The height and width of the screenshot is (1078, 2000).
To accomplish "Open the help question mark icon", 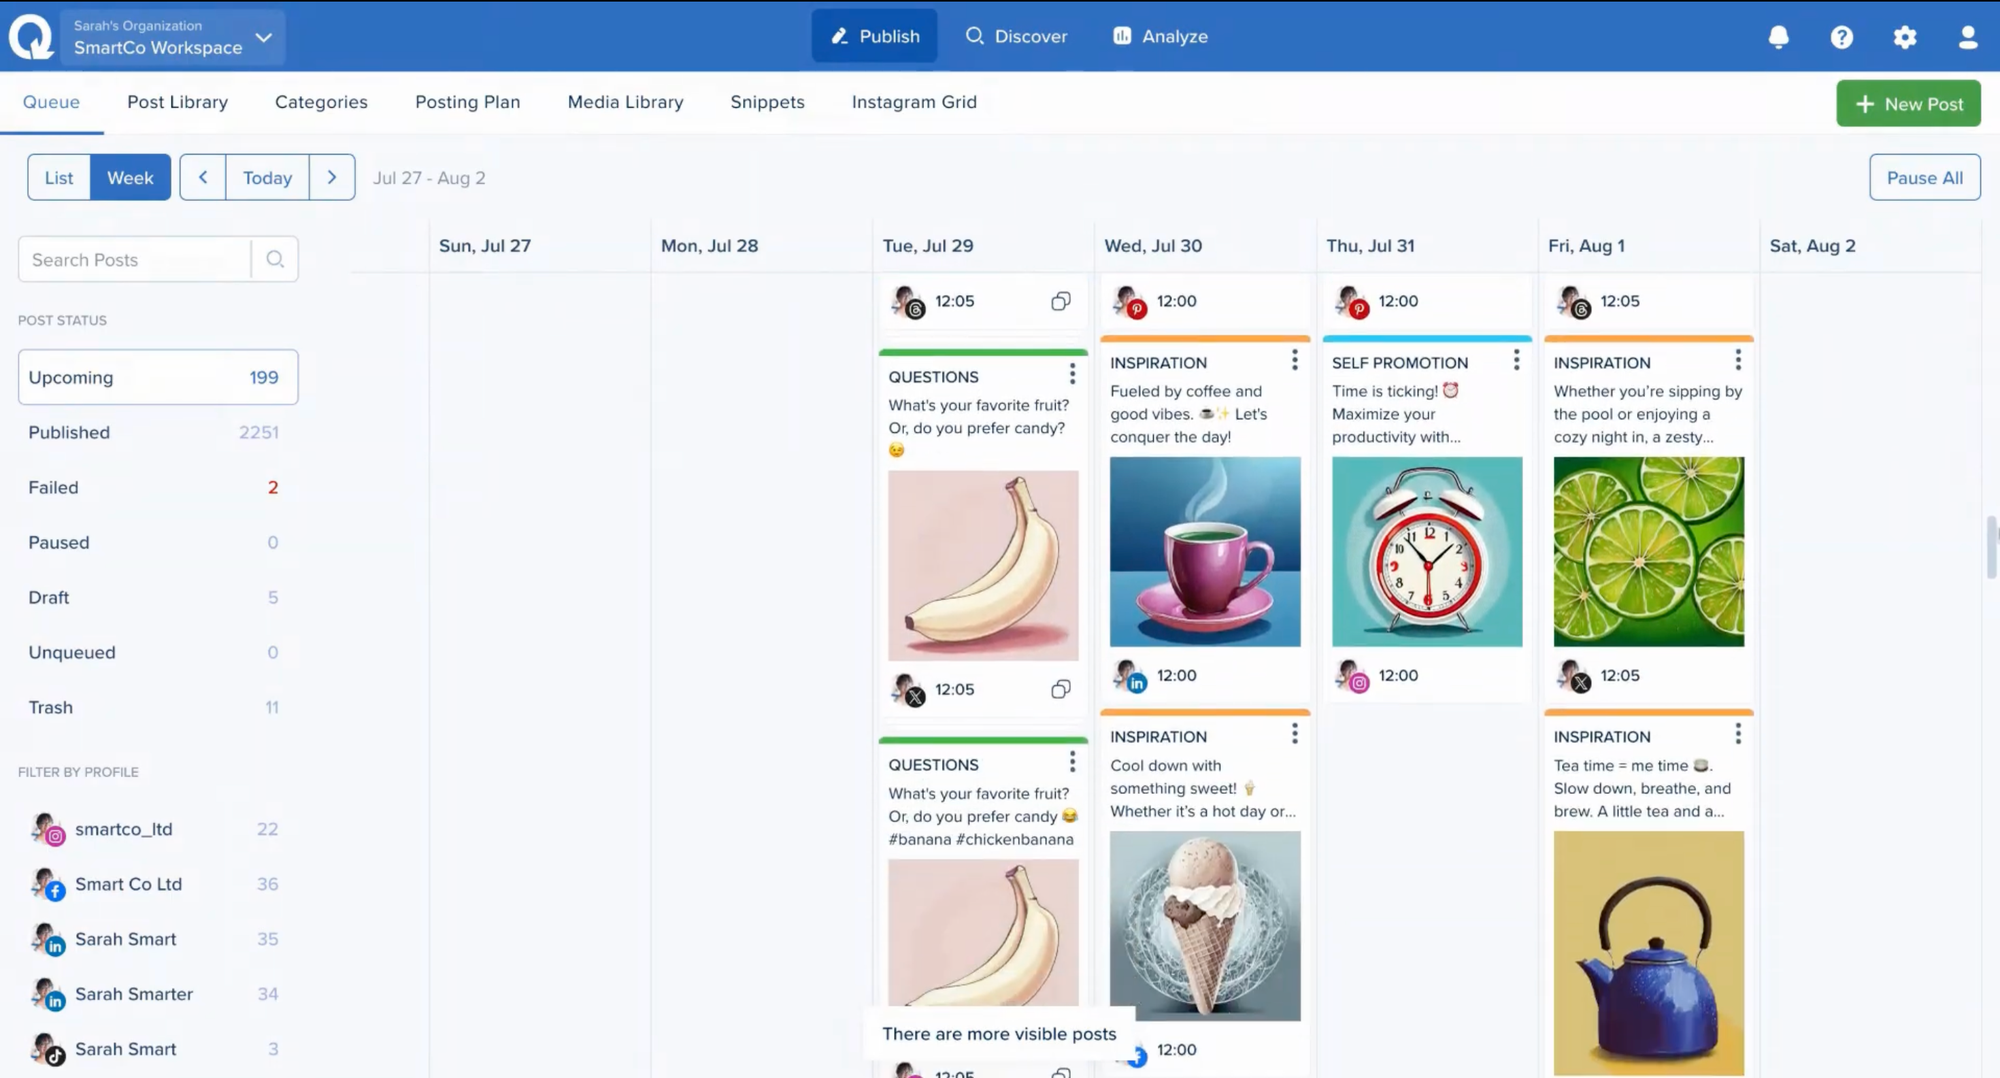I will (x=1841, y=37).
